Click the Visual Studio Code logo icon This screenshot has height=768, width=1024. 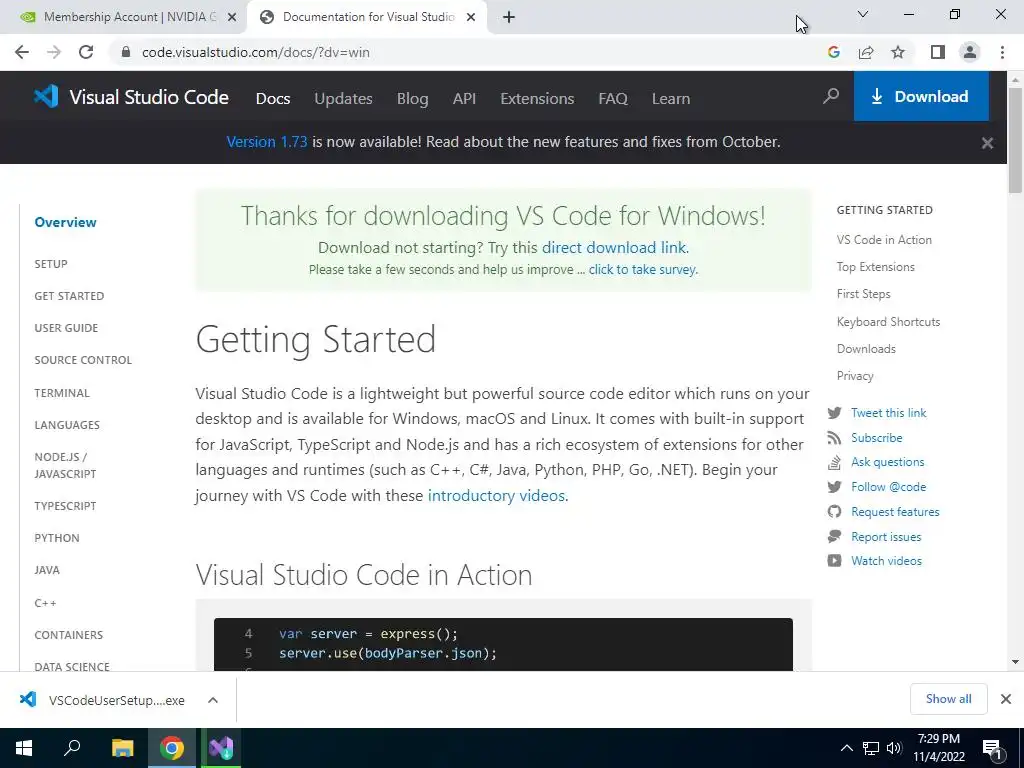pyautogui.click(x=46, y=97)
